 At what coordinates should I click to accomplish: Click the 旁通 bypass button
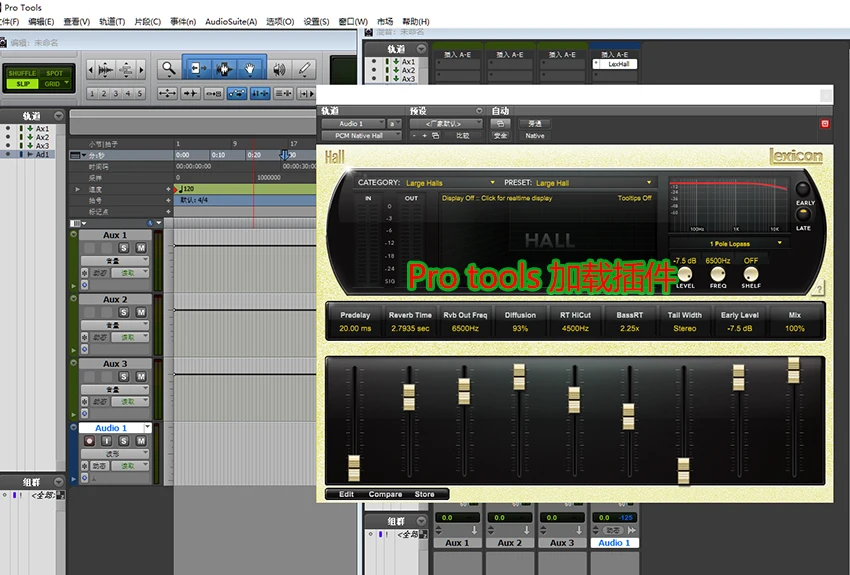point(535,124)
